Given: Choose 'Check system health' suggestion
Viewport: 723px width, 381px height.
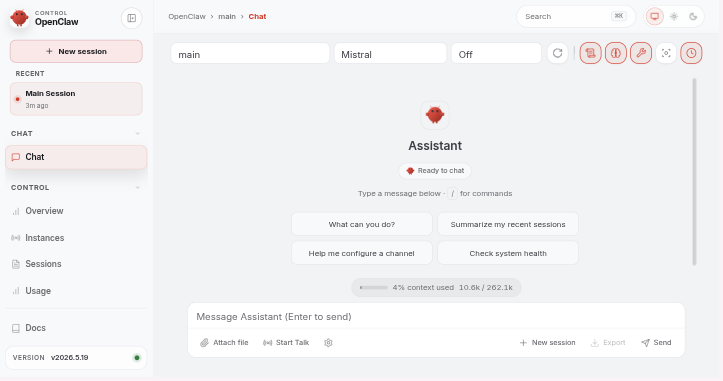Looking at the screenshot, I should [508, 253].
